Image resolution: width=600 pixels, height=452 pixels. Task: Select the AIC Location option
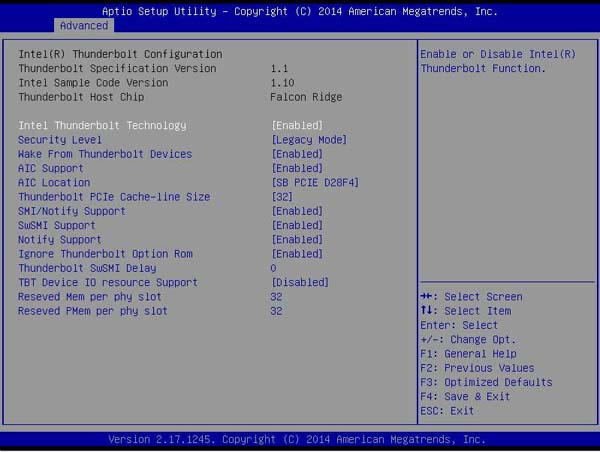(x=54, y=183)
